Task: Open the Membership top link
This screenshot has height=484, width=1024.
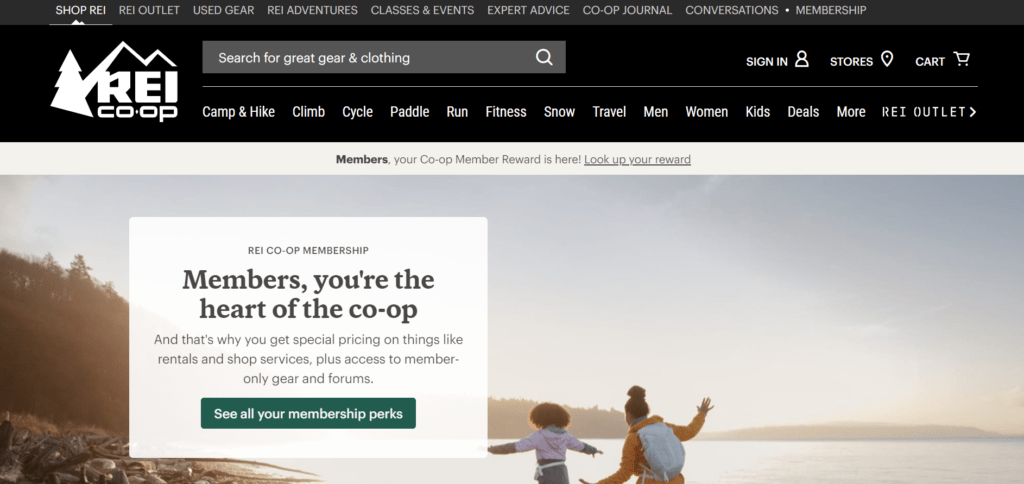Action: (831, 10)
